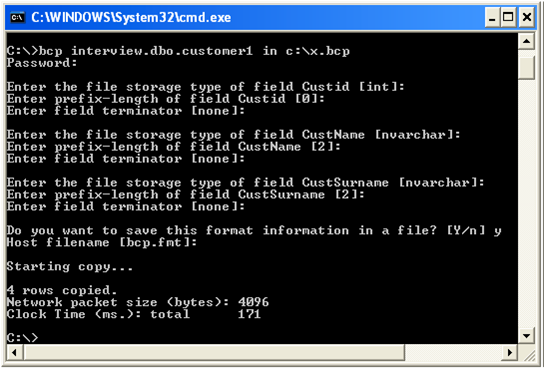The width and height of the screenshot is (544, 378).
Task: Click the horizontal scrollbar left arrow
Action: (14, 353)
